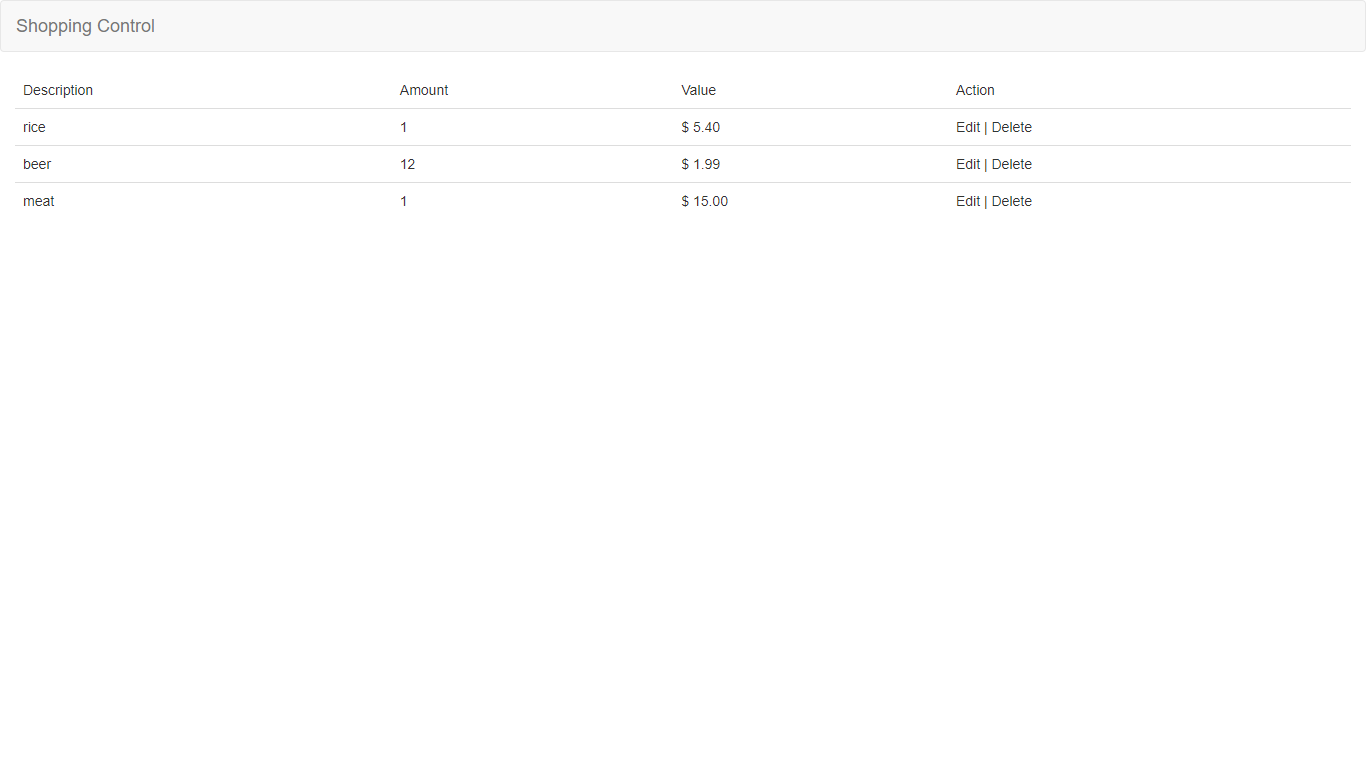
Task: Open the Shopping Control navbar brand link
Action: [x=85, y=26]
